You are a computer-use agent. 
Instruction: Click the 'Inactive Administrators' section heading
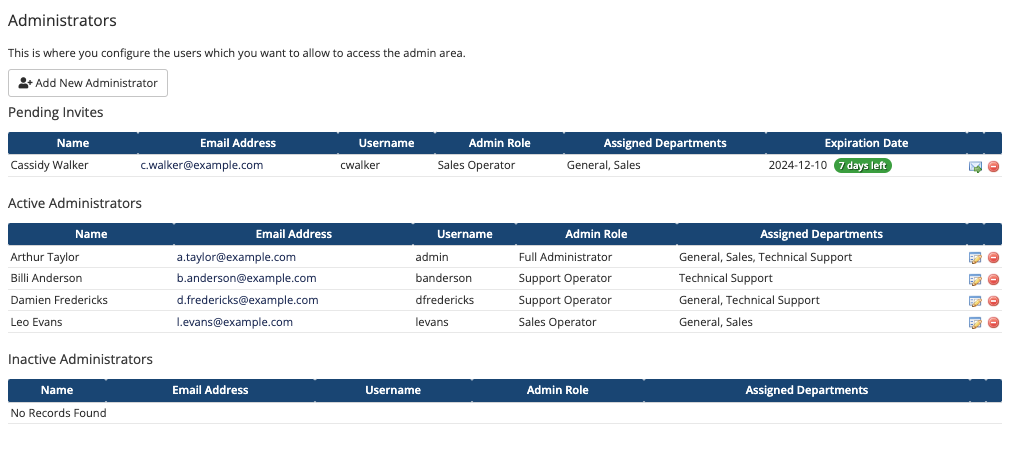click(x=80, y=358)
